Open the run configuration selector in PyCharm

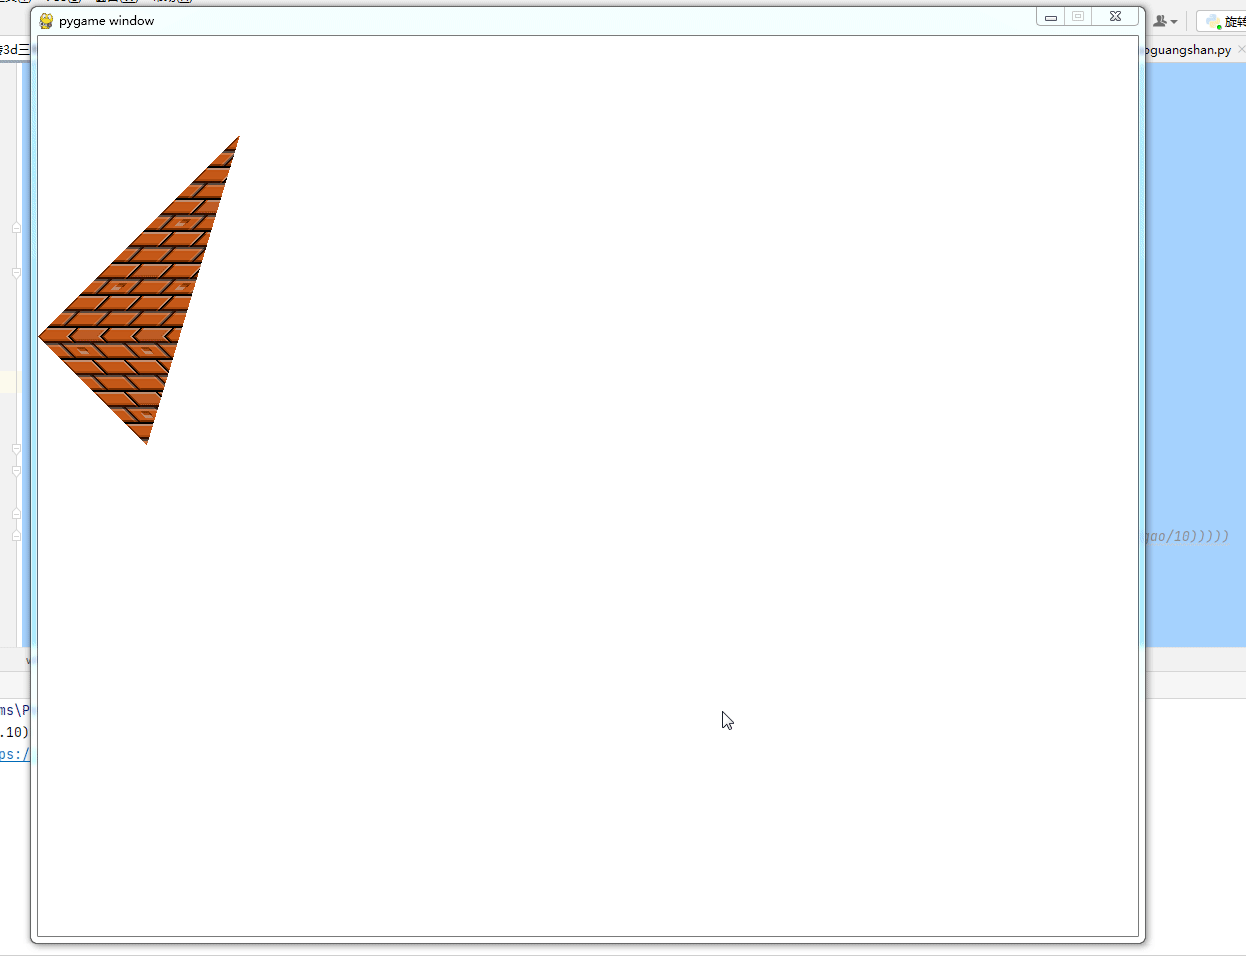(x=1222, y=21)
